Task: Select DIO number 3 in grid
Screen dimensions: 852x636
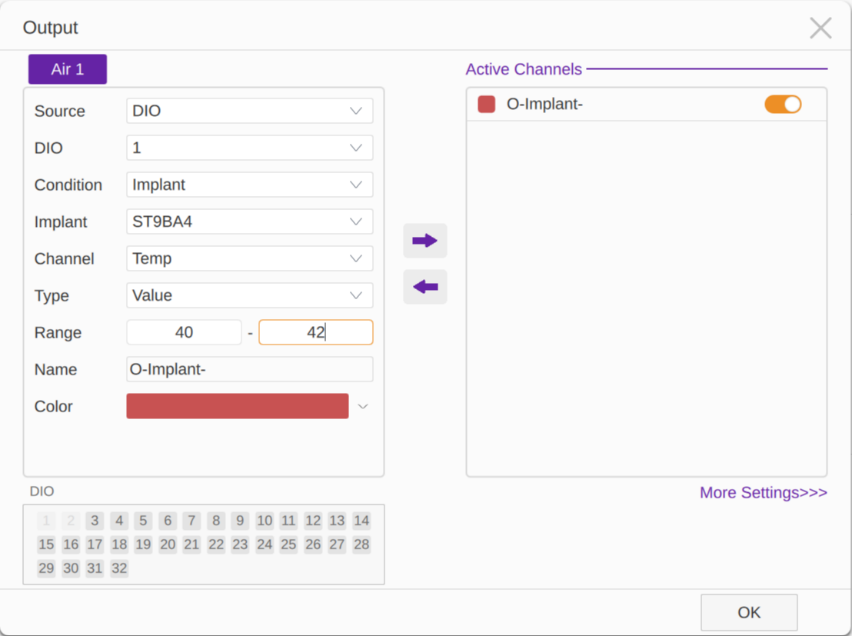Action: click(95, 521)
